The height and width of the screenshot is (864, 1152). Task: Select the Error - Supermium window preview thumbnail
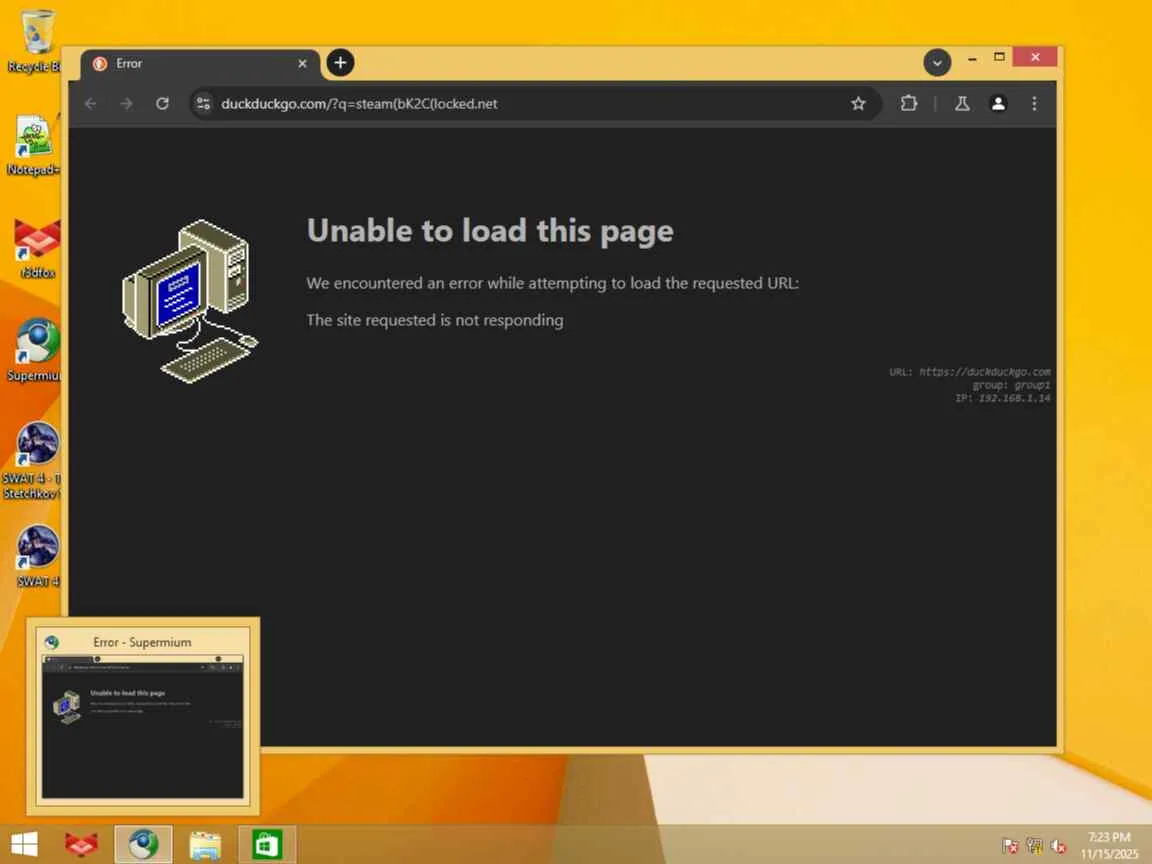click(x=143, y=716)
